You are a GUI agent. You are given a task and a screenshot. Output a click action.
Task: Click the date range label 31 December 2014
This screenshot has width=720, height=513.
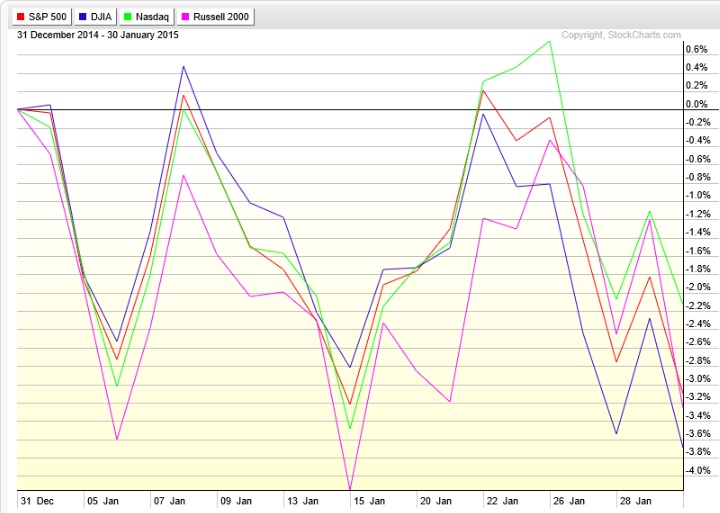pyautogui.click(x=57, y=35)
